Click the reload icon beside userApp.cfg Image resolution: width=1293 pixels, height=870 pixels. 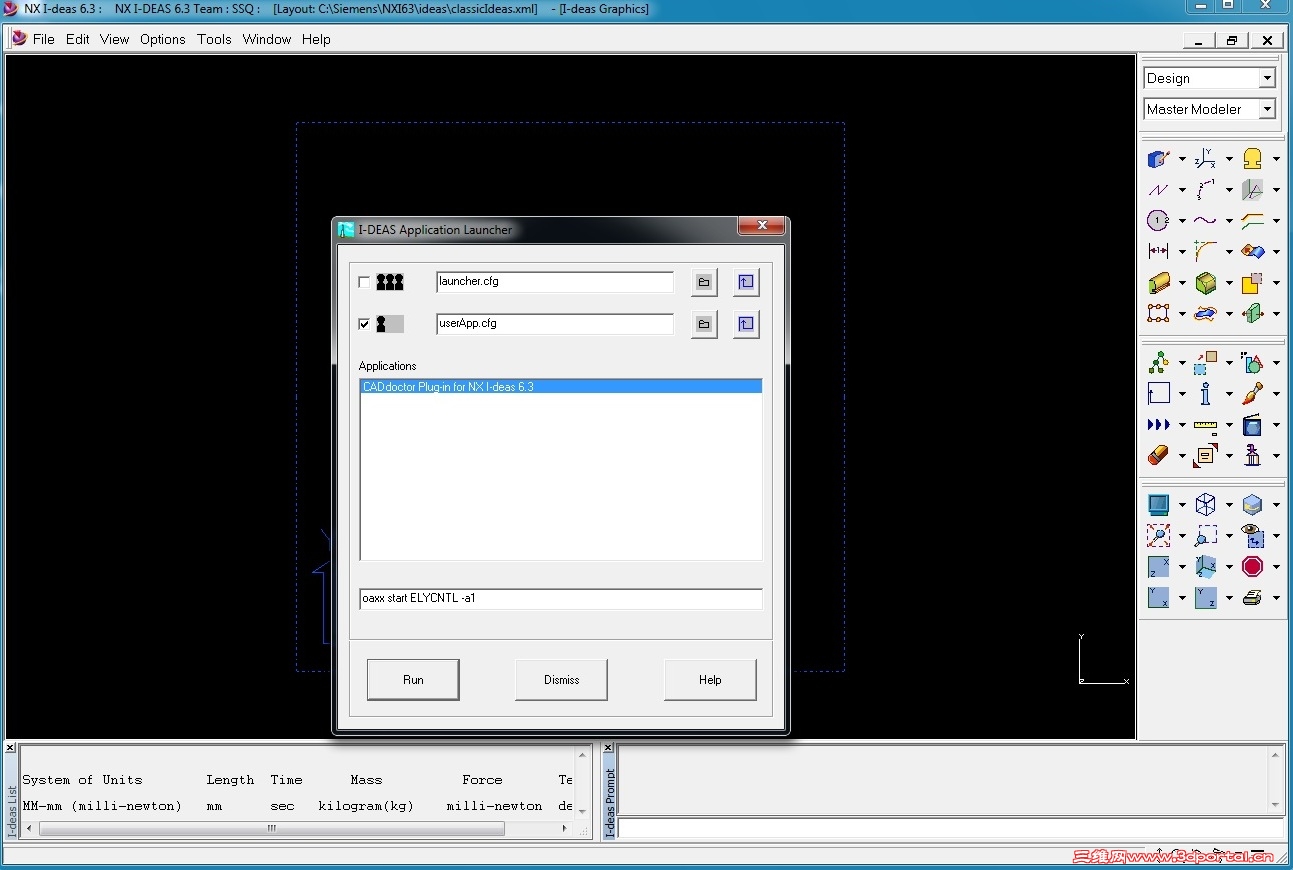pos(746,324)
